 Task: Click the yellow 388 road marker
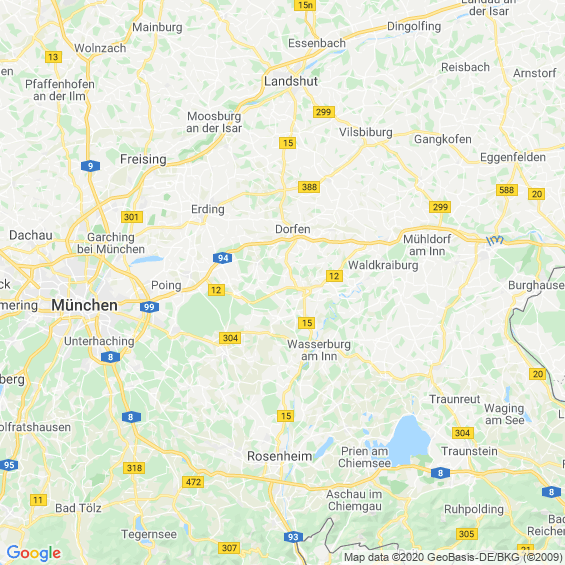(x=309, y=187)
